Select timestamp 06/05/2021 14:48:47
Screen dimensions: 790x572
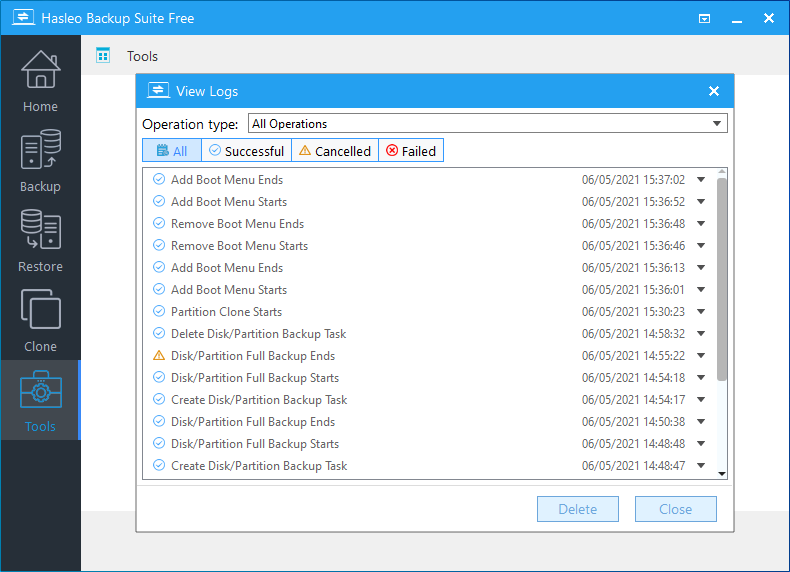point(633,465)
